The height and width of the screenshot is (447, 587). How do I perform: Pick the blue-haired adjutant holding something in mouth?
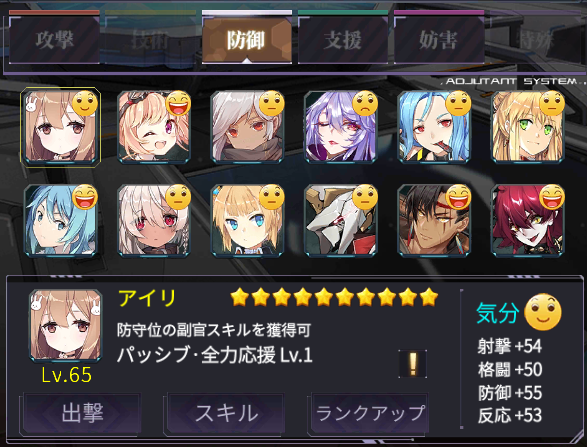[x=435, y=127]
